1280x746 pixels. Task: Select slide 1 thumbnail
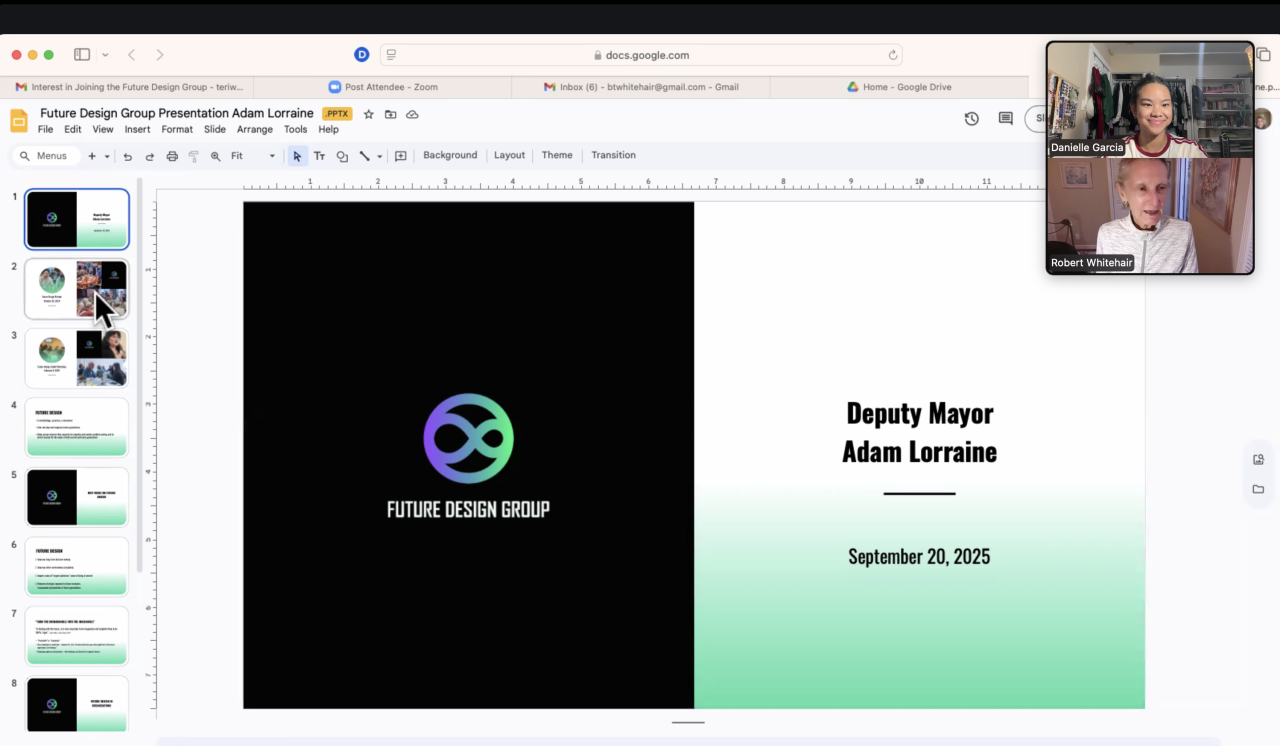pyautogui.click(x=77, y=219)
